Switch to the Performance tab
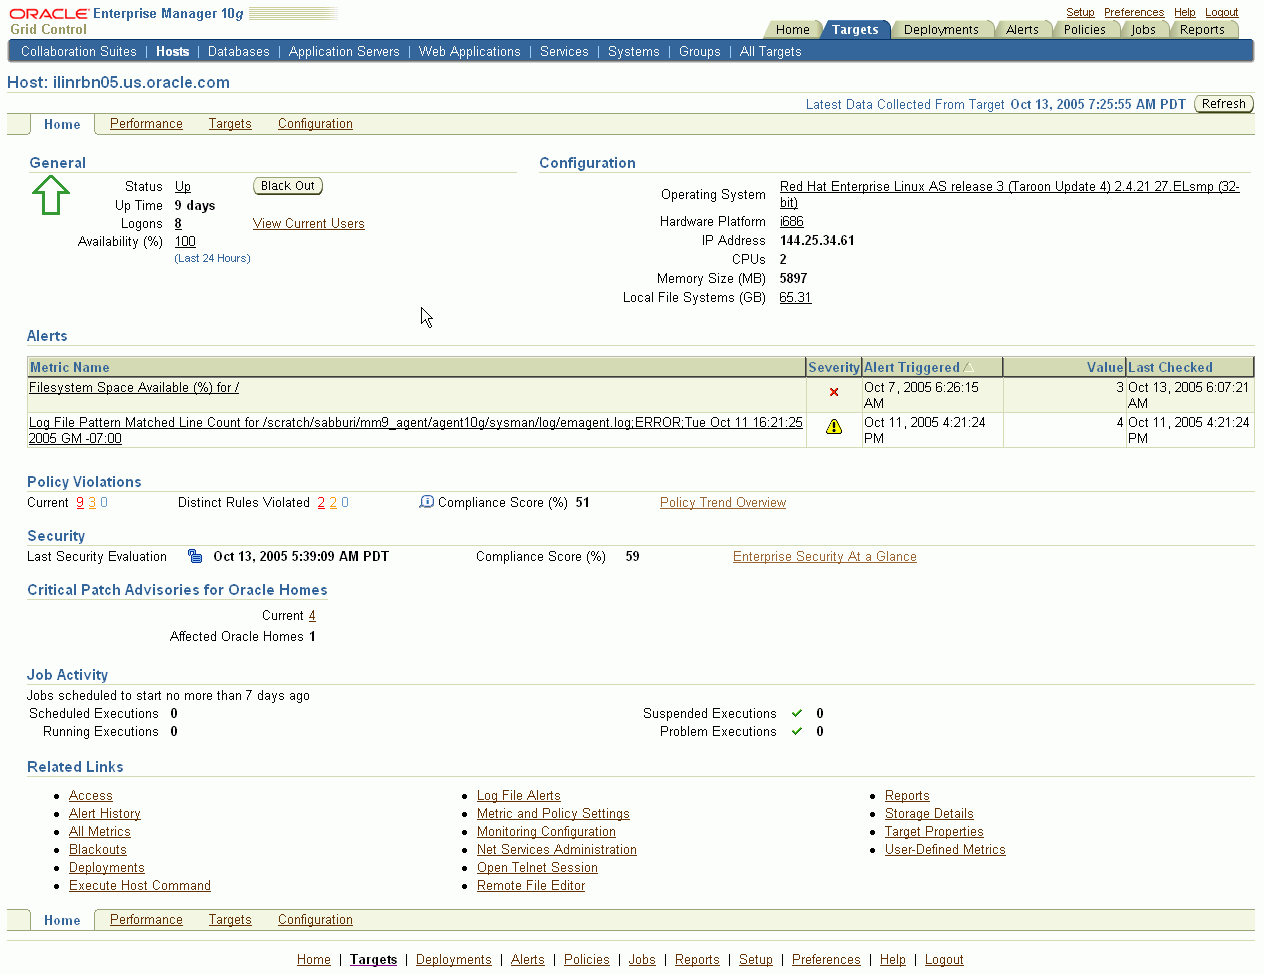Image resolution: width=1264 pixels, height=975 pixels. click(x=146, y=123)
